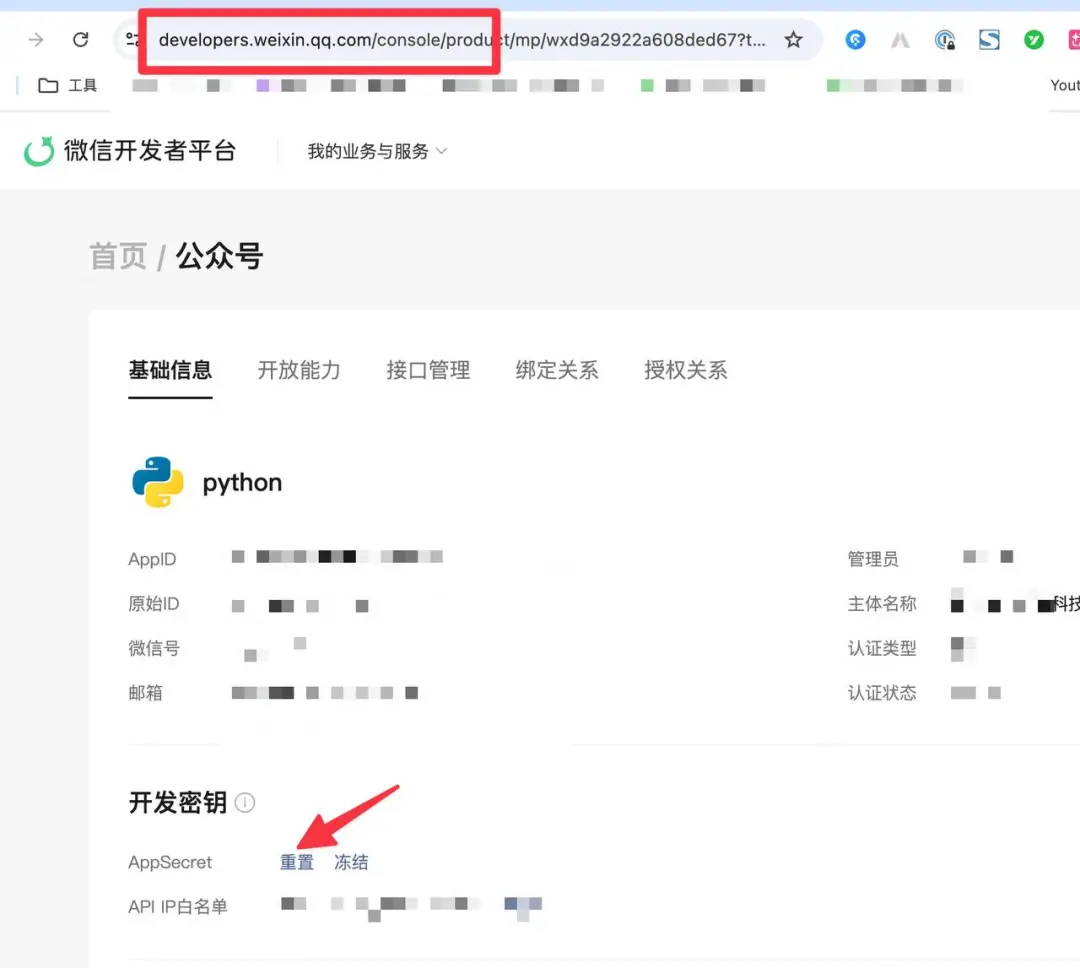
Task: Expand 我的业务与服务 dropdown menu
Action: tap(377, 151)
